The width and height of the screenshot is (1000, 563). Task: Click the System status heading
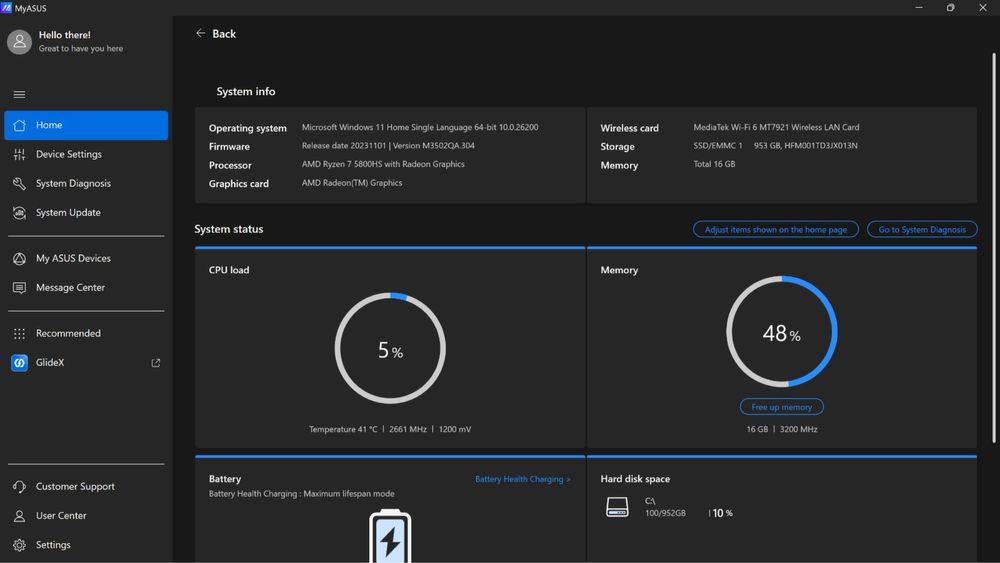[229, 229]
